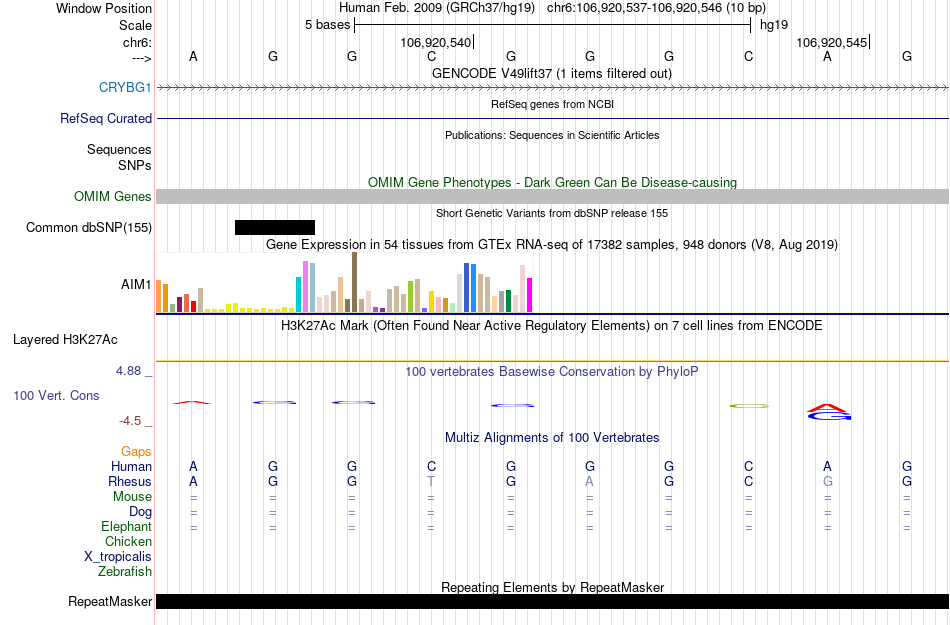Click the H3K27Ac Mark track title
This screenshot has width=950, height=625.
[x=552, y=326]
